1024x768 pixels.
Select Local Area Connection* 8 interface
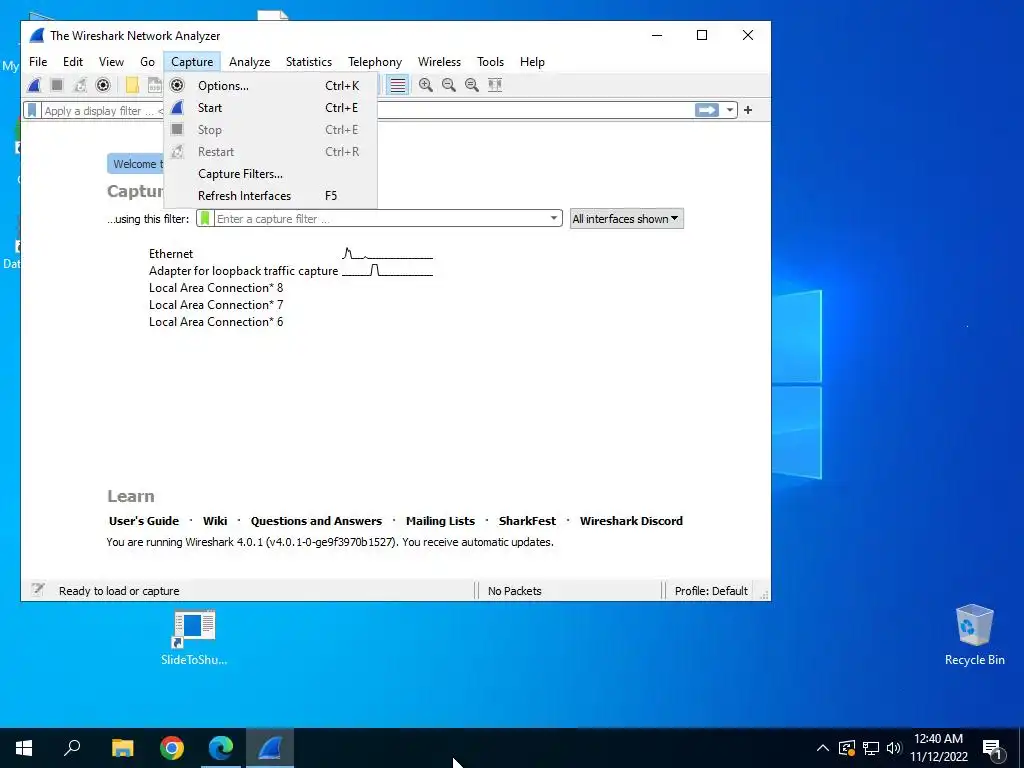[x=216, y=288]
